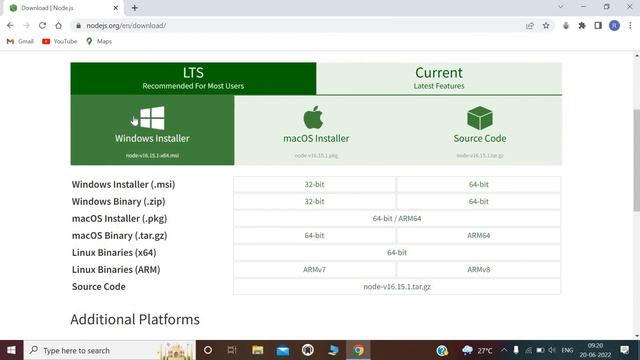This screenshot has width=640, height=360.
Task: Click the weather 27°C taskbar widget
Action: [477, 350]
